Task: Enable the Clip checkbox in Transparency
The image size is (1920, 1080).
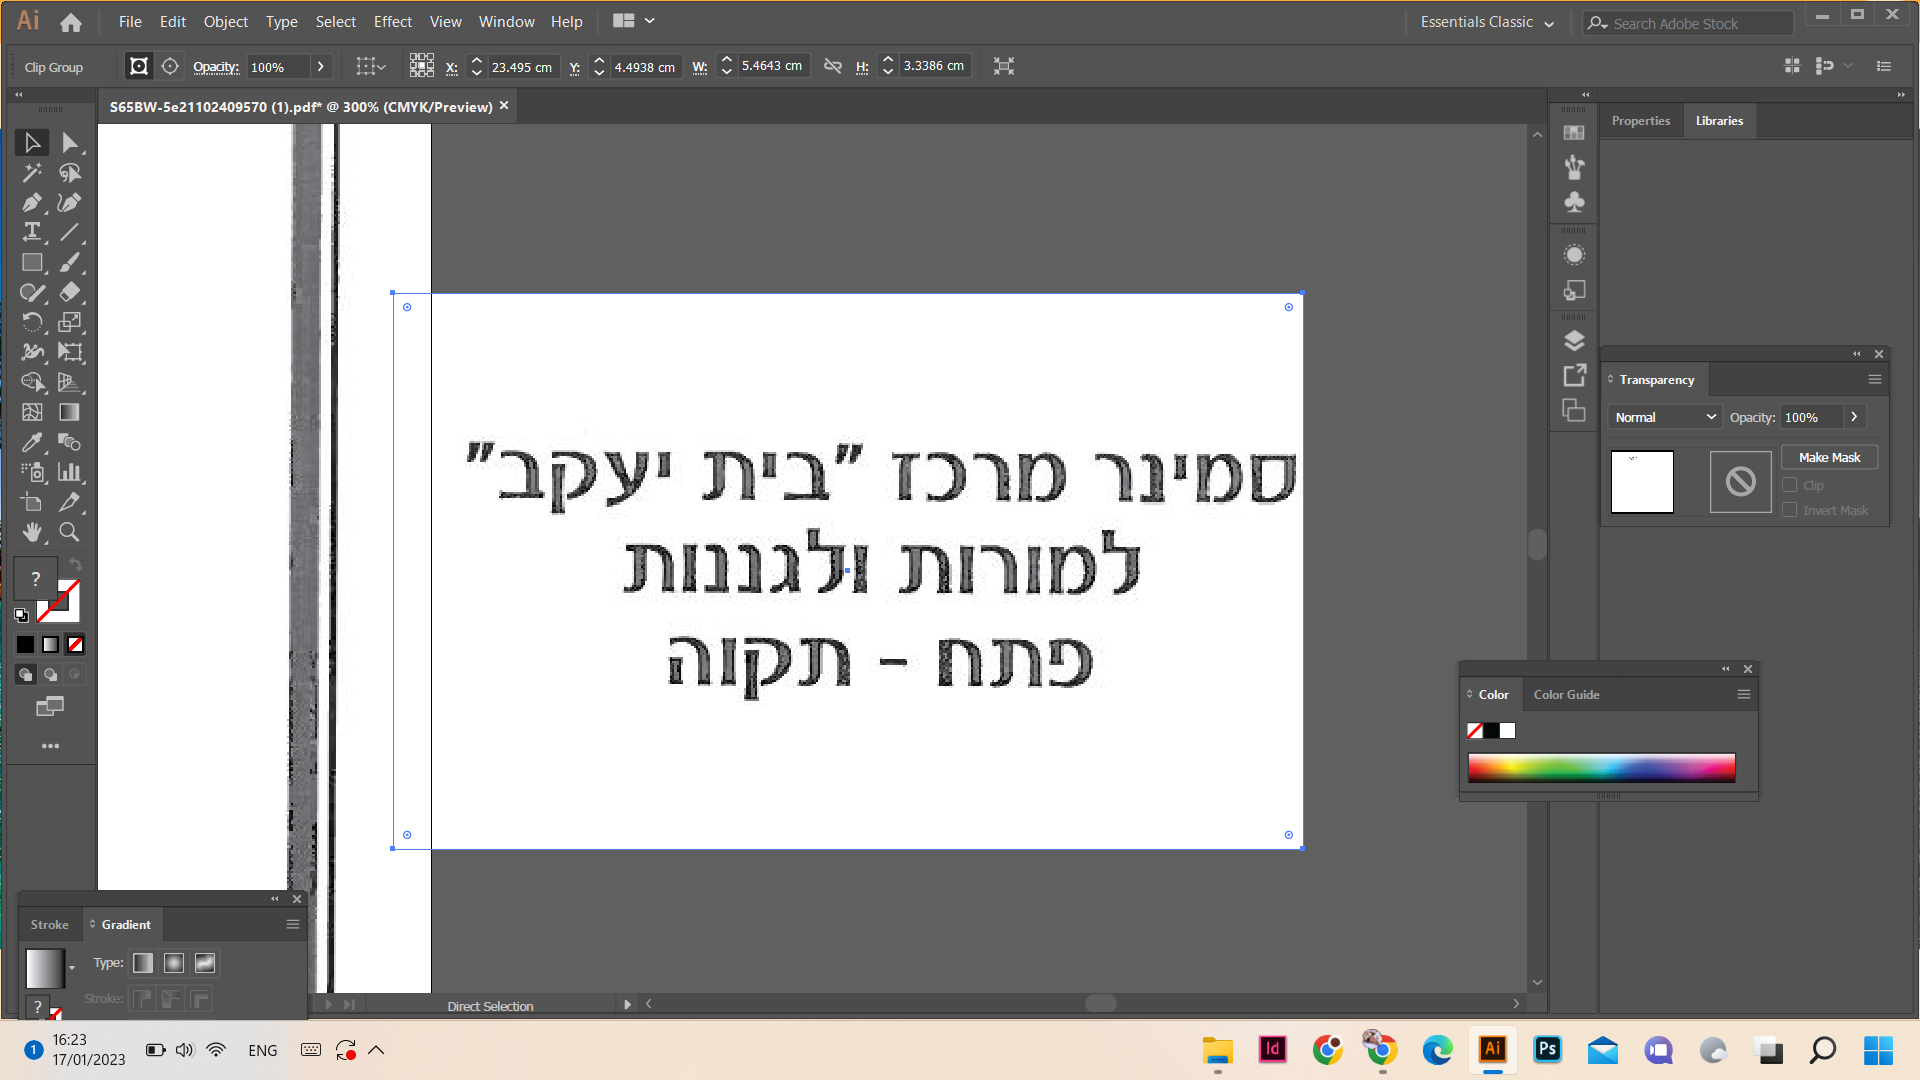Action: point(1790,485)
